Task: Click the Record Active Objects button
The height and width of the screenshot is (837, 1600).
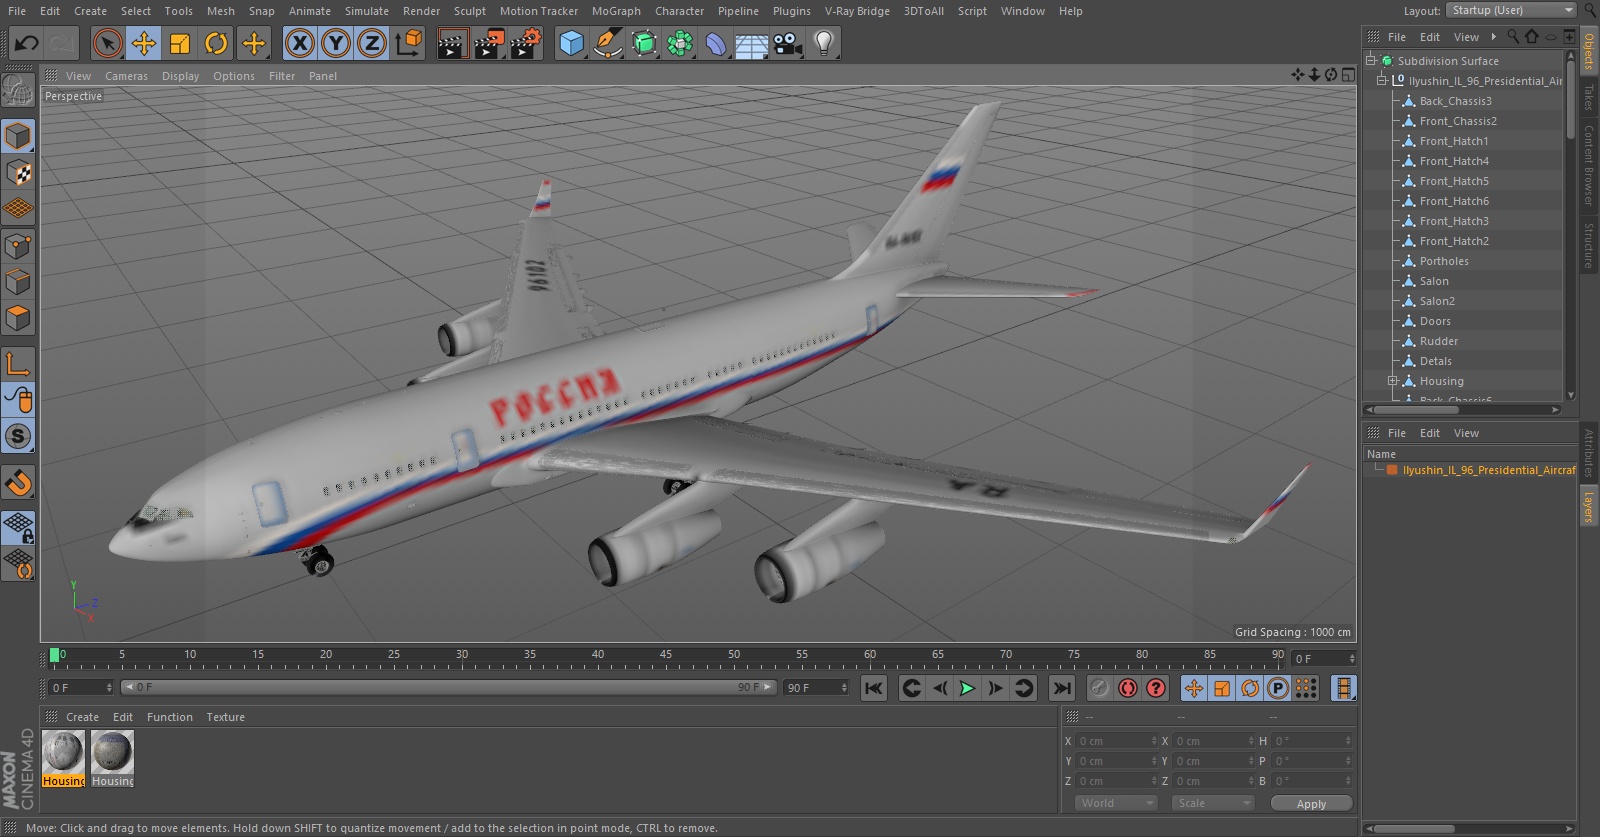Action: 1099,688
